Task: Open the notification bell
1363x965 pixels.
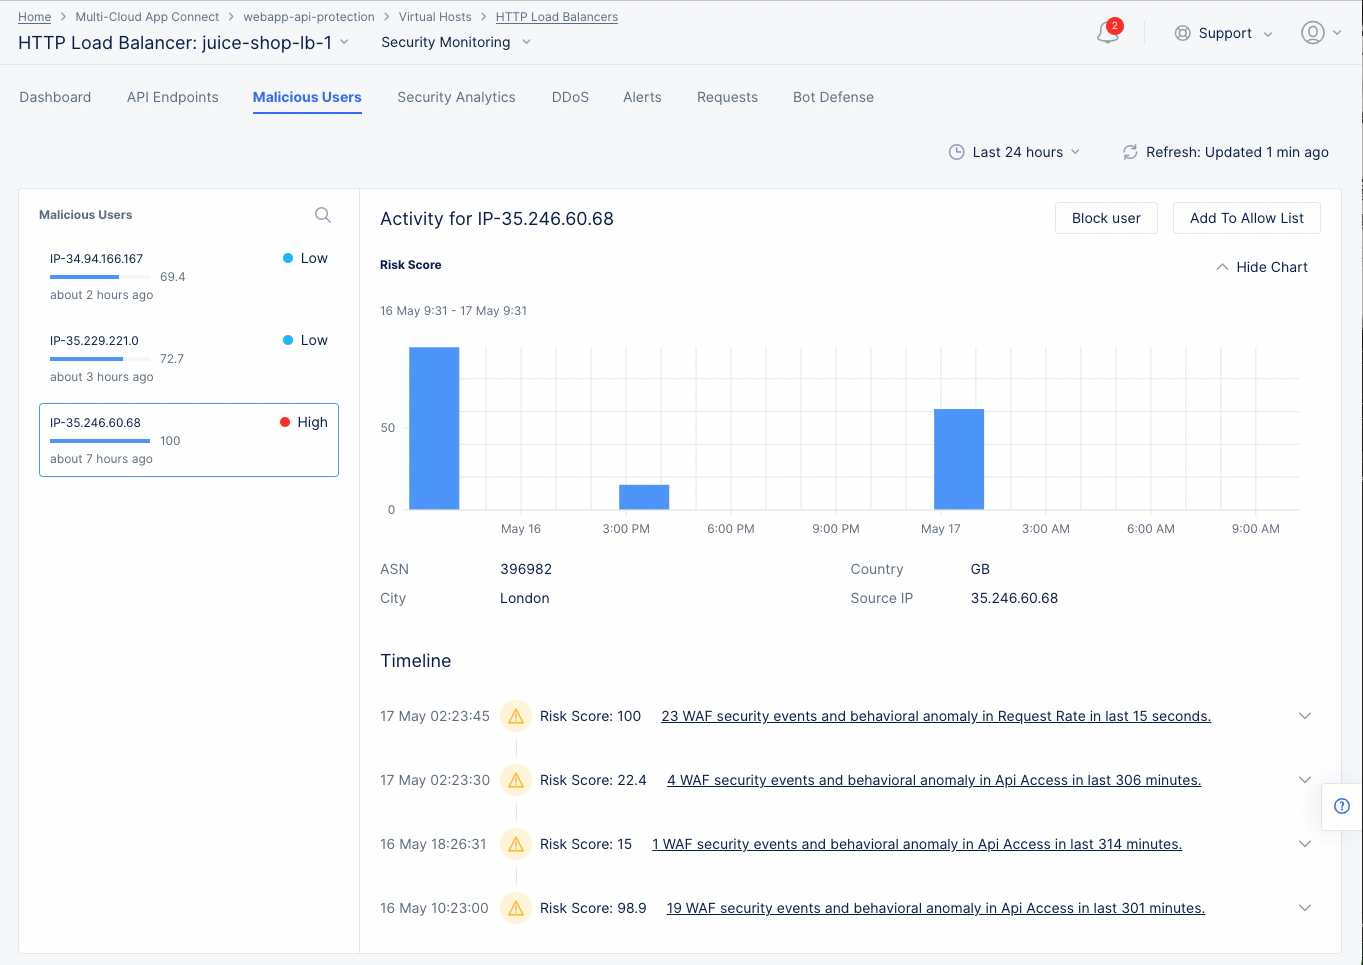Action: point(1107,32)
